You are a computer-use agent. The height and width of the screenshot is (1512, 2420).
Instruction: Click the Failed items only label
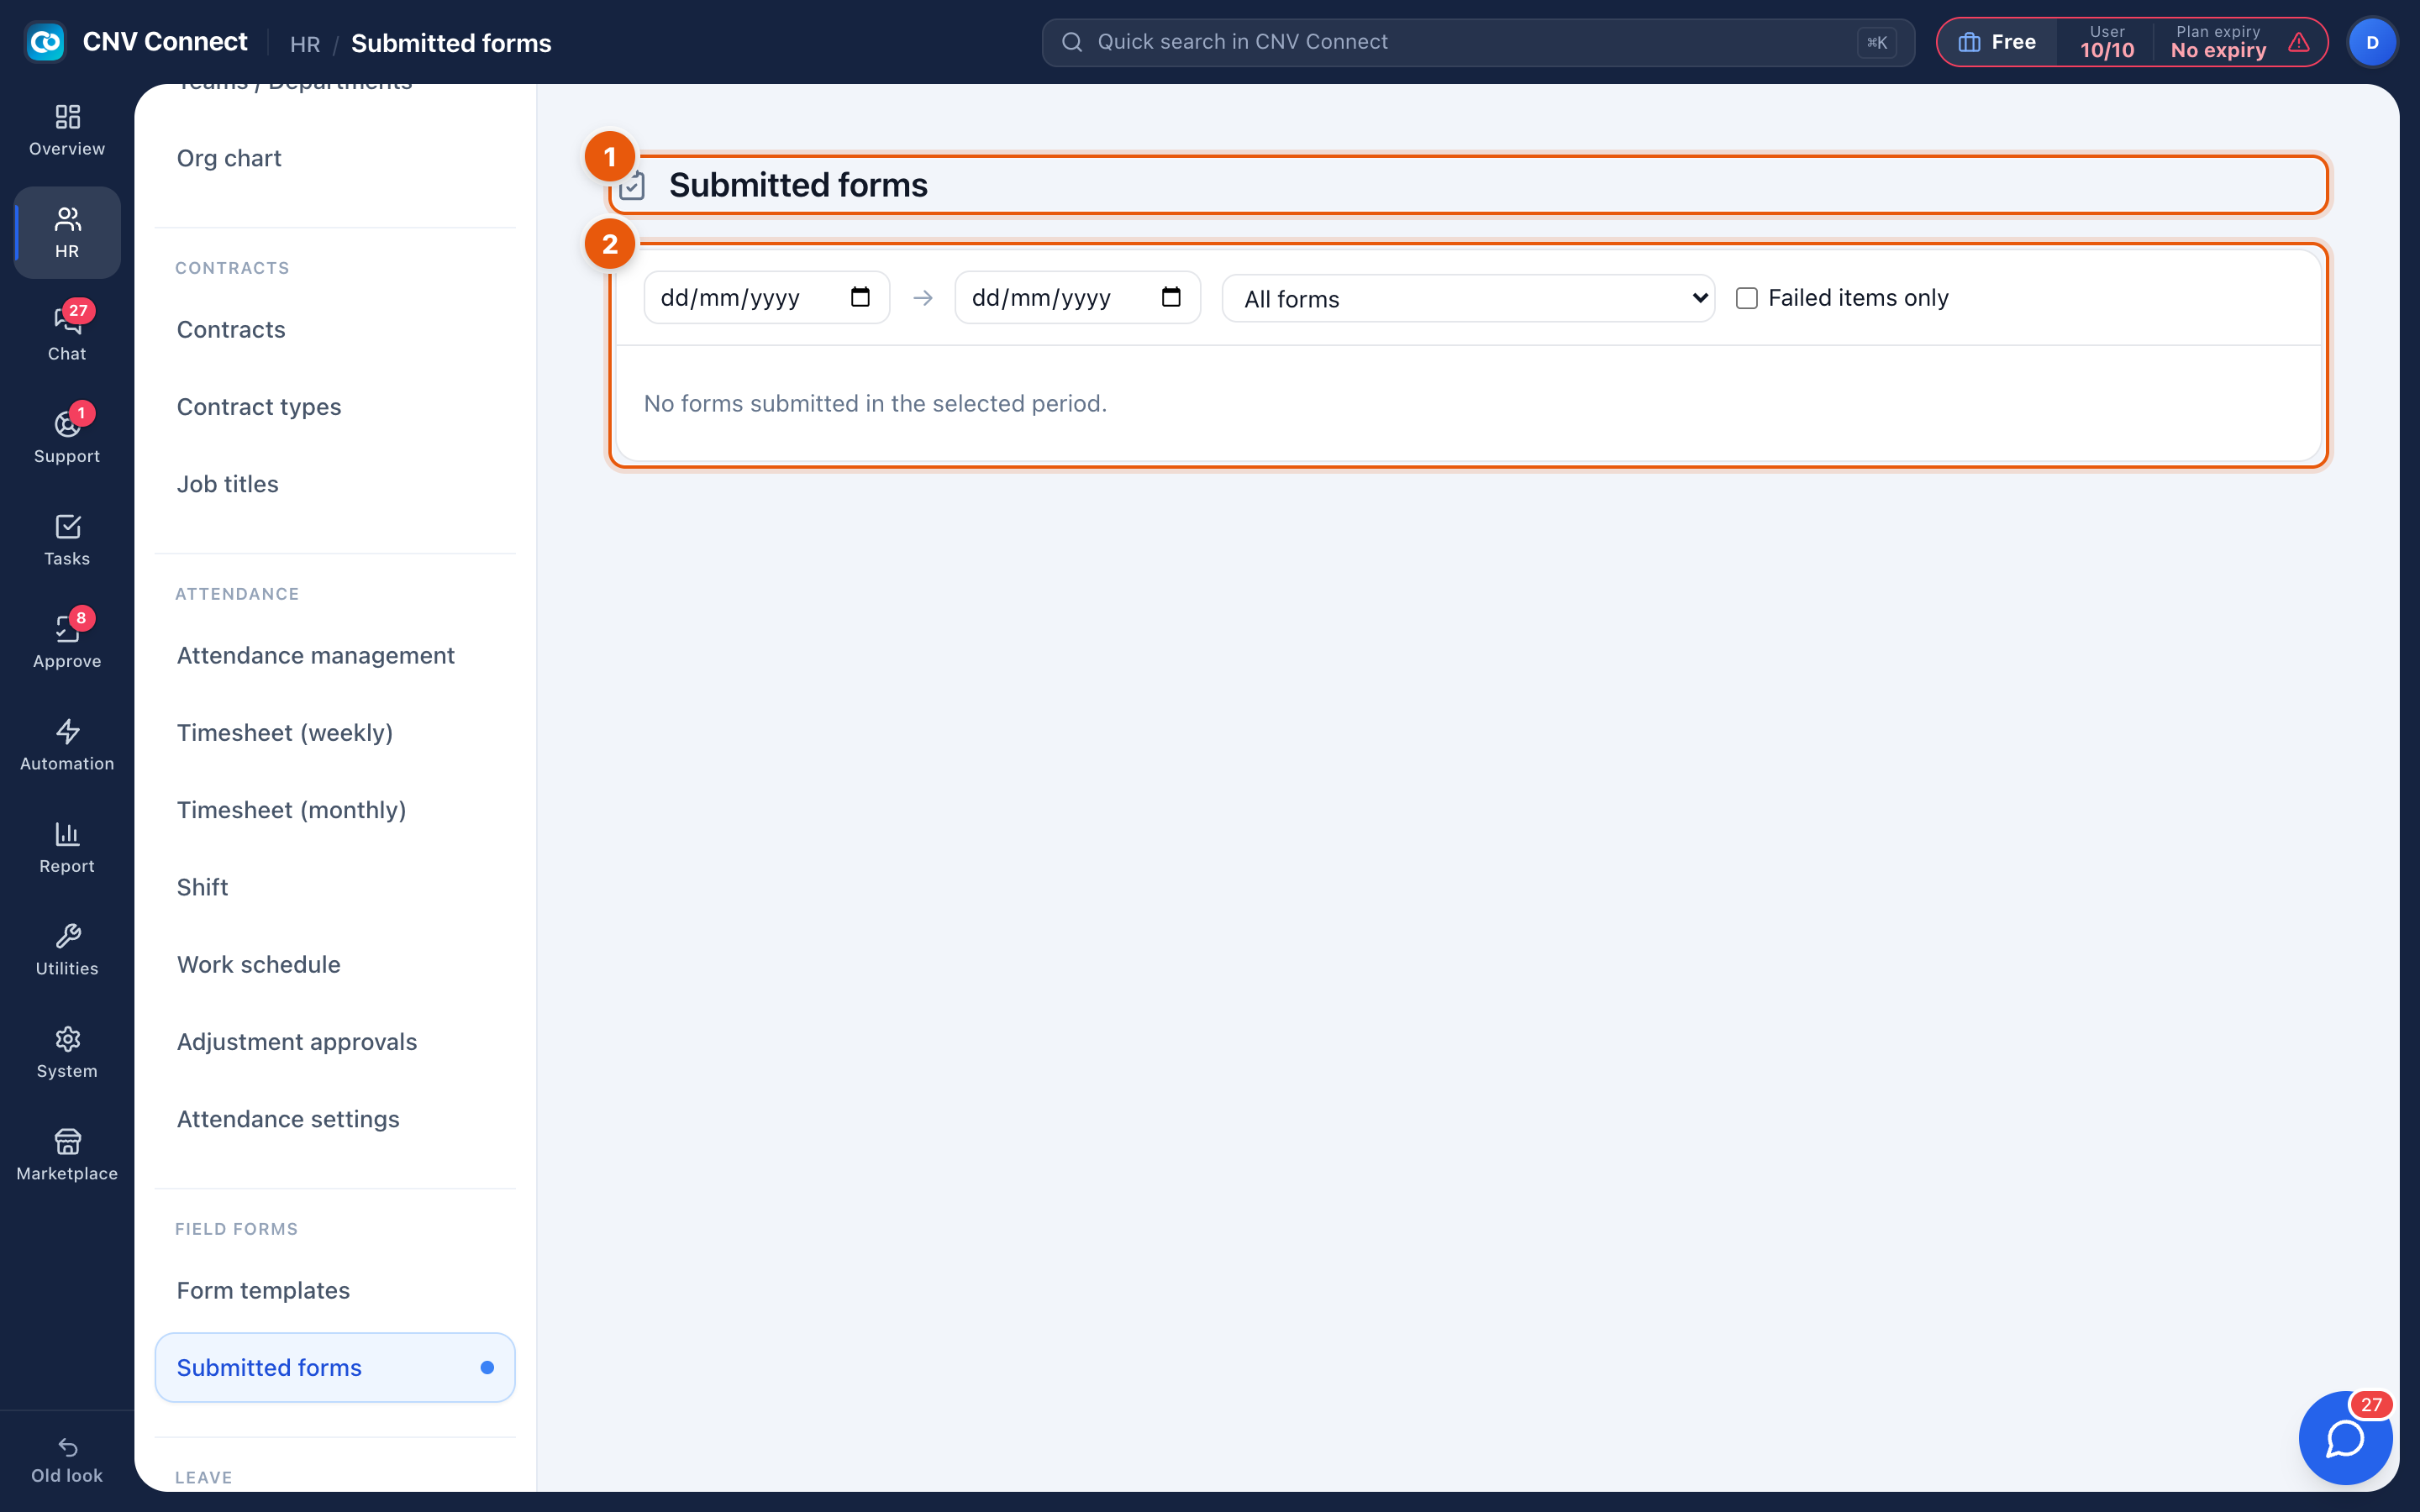[1858, 298]
